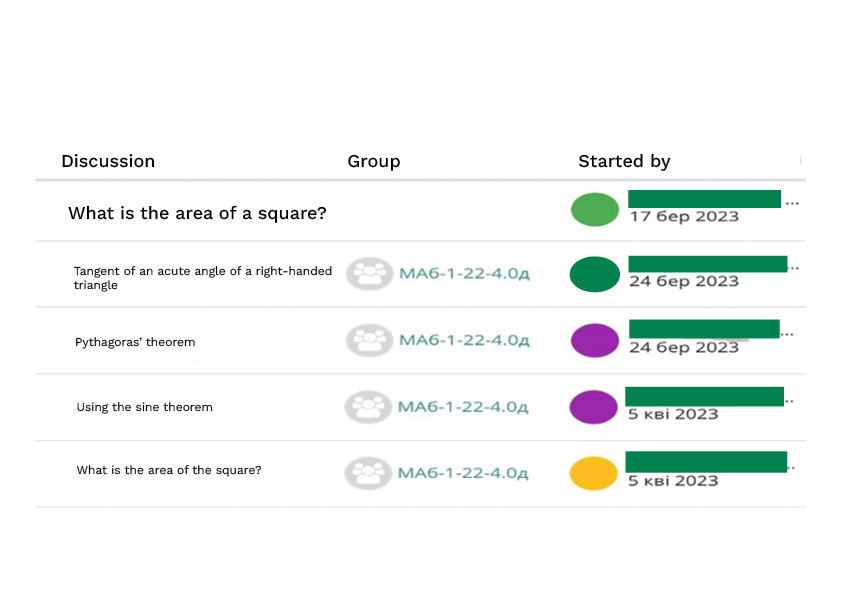Click dark green avatar in Tangent row

point(594,275)
